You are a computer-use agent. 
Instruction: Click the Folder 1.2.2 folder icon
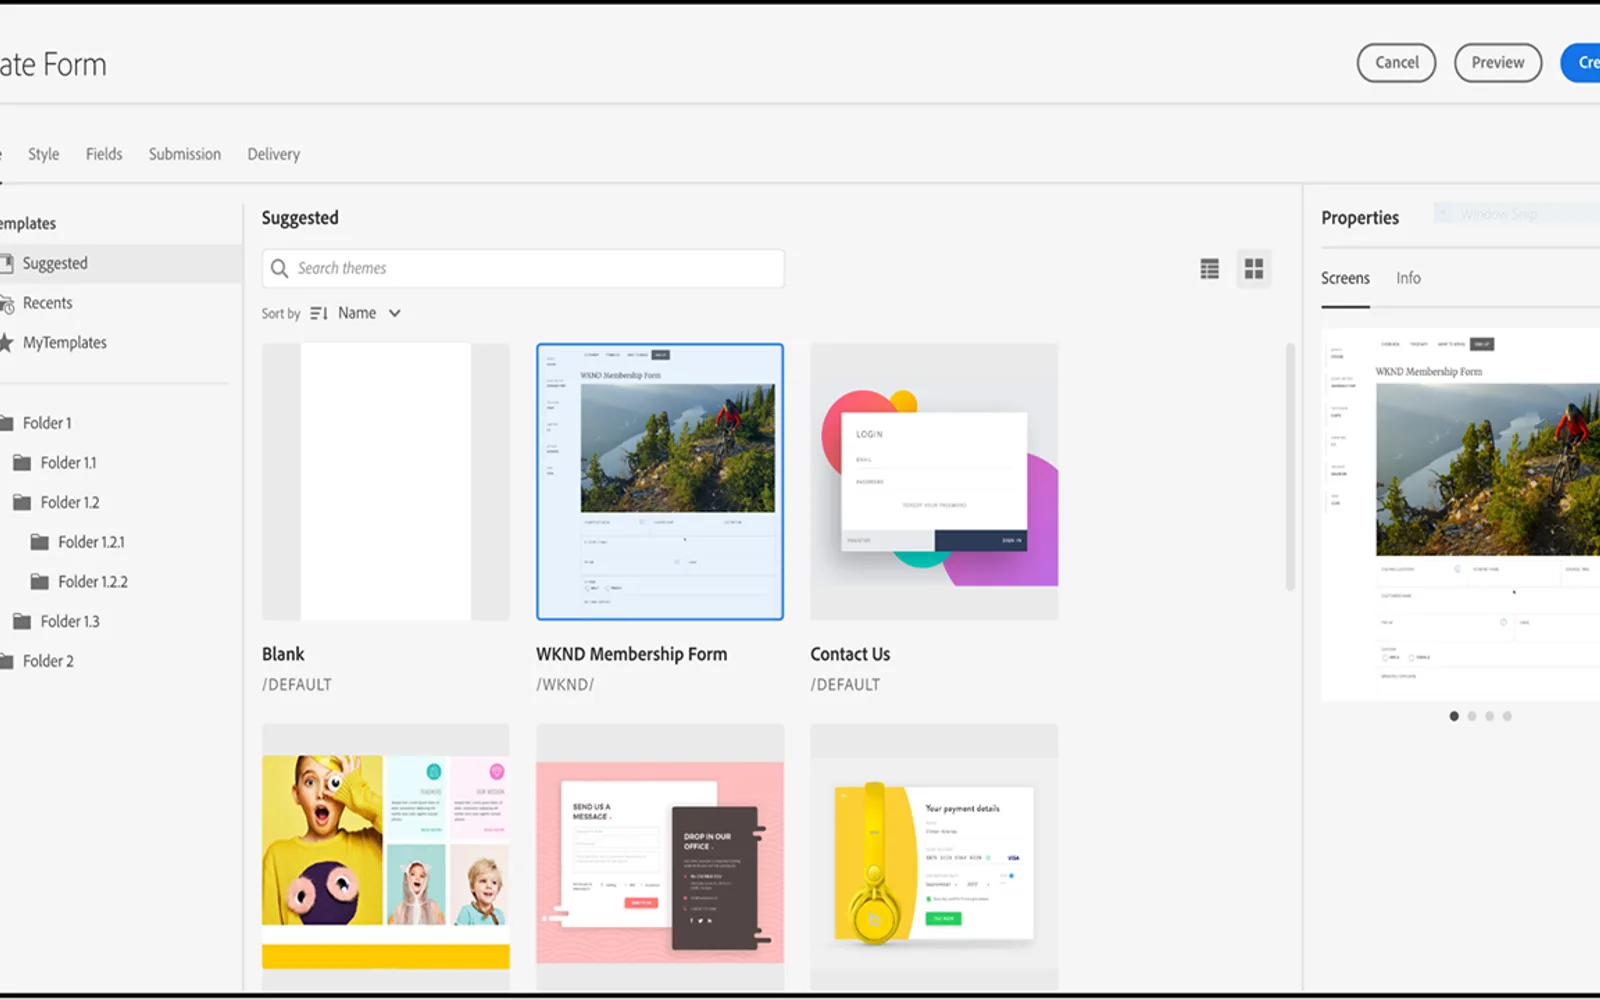[x=40, y=581]
